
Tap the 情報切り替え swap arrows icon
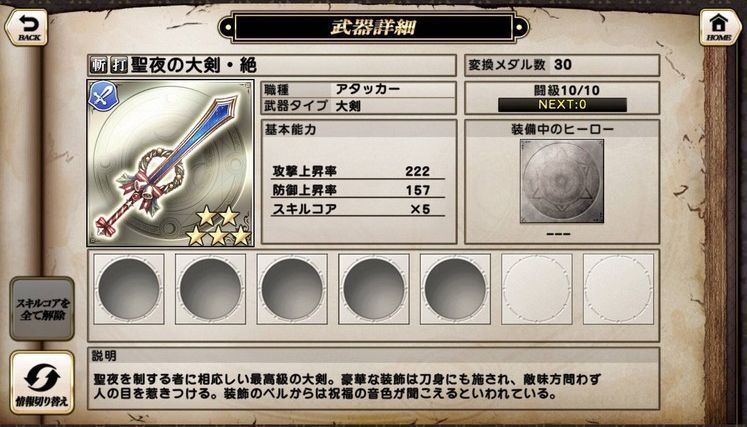[42, 376]
